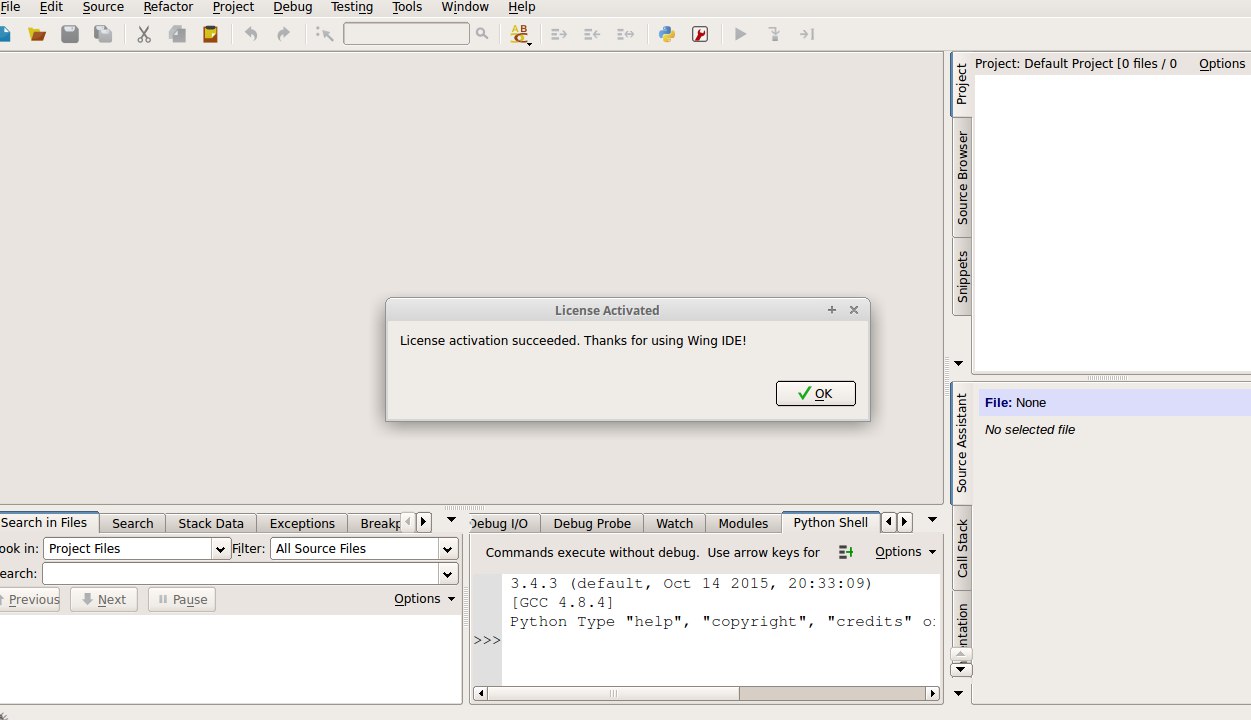
Task: Open the Source menu
Action: (x=103, y=7)
